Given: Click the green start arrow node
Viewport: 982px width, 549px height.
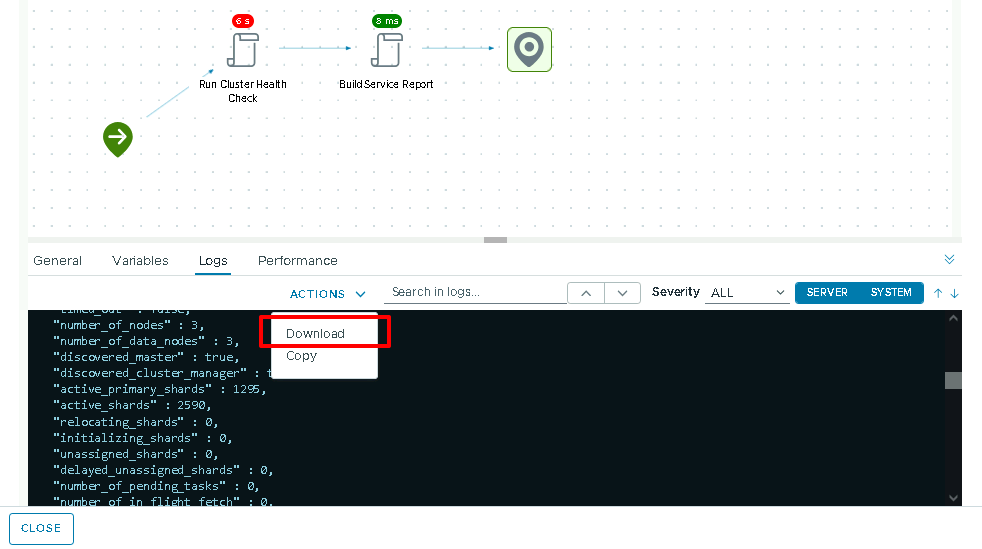Looking at the screenshot, I should point(118,138).
